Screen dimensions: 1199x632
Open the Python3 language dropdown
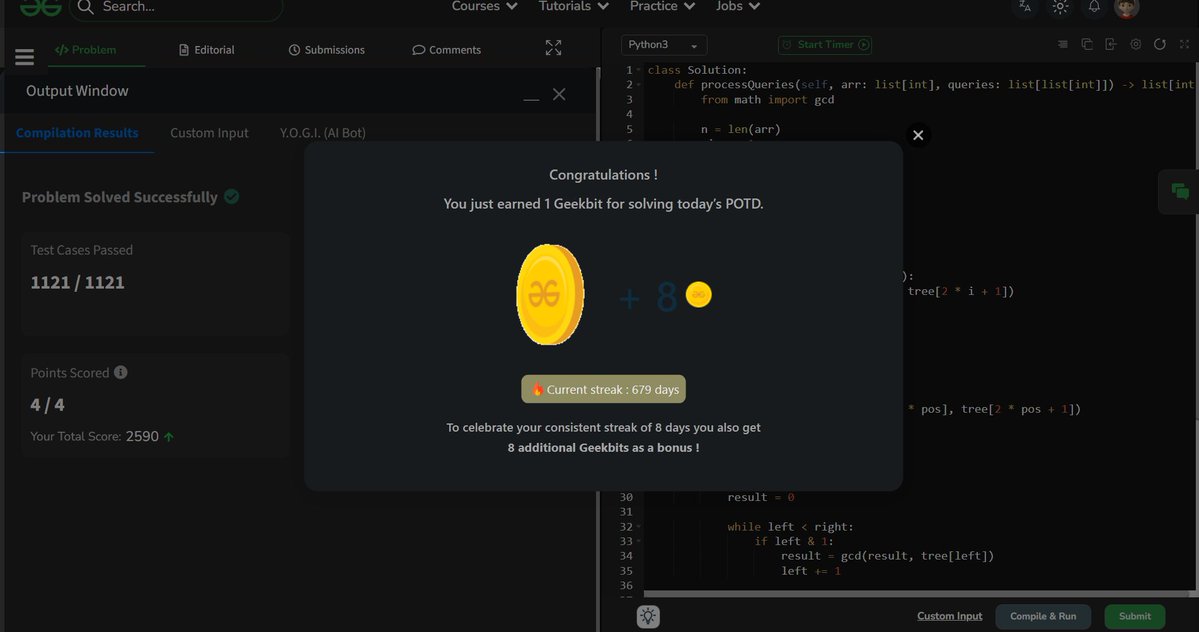[664, 44]
